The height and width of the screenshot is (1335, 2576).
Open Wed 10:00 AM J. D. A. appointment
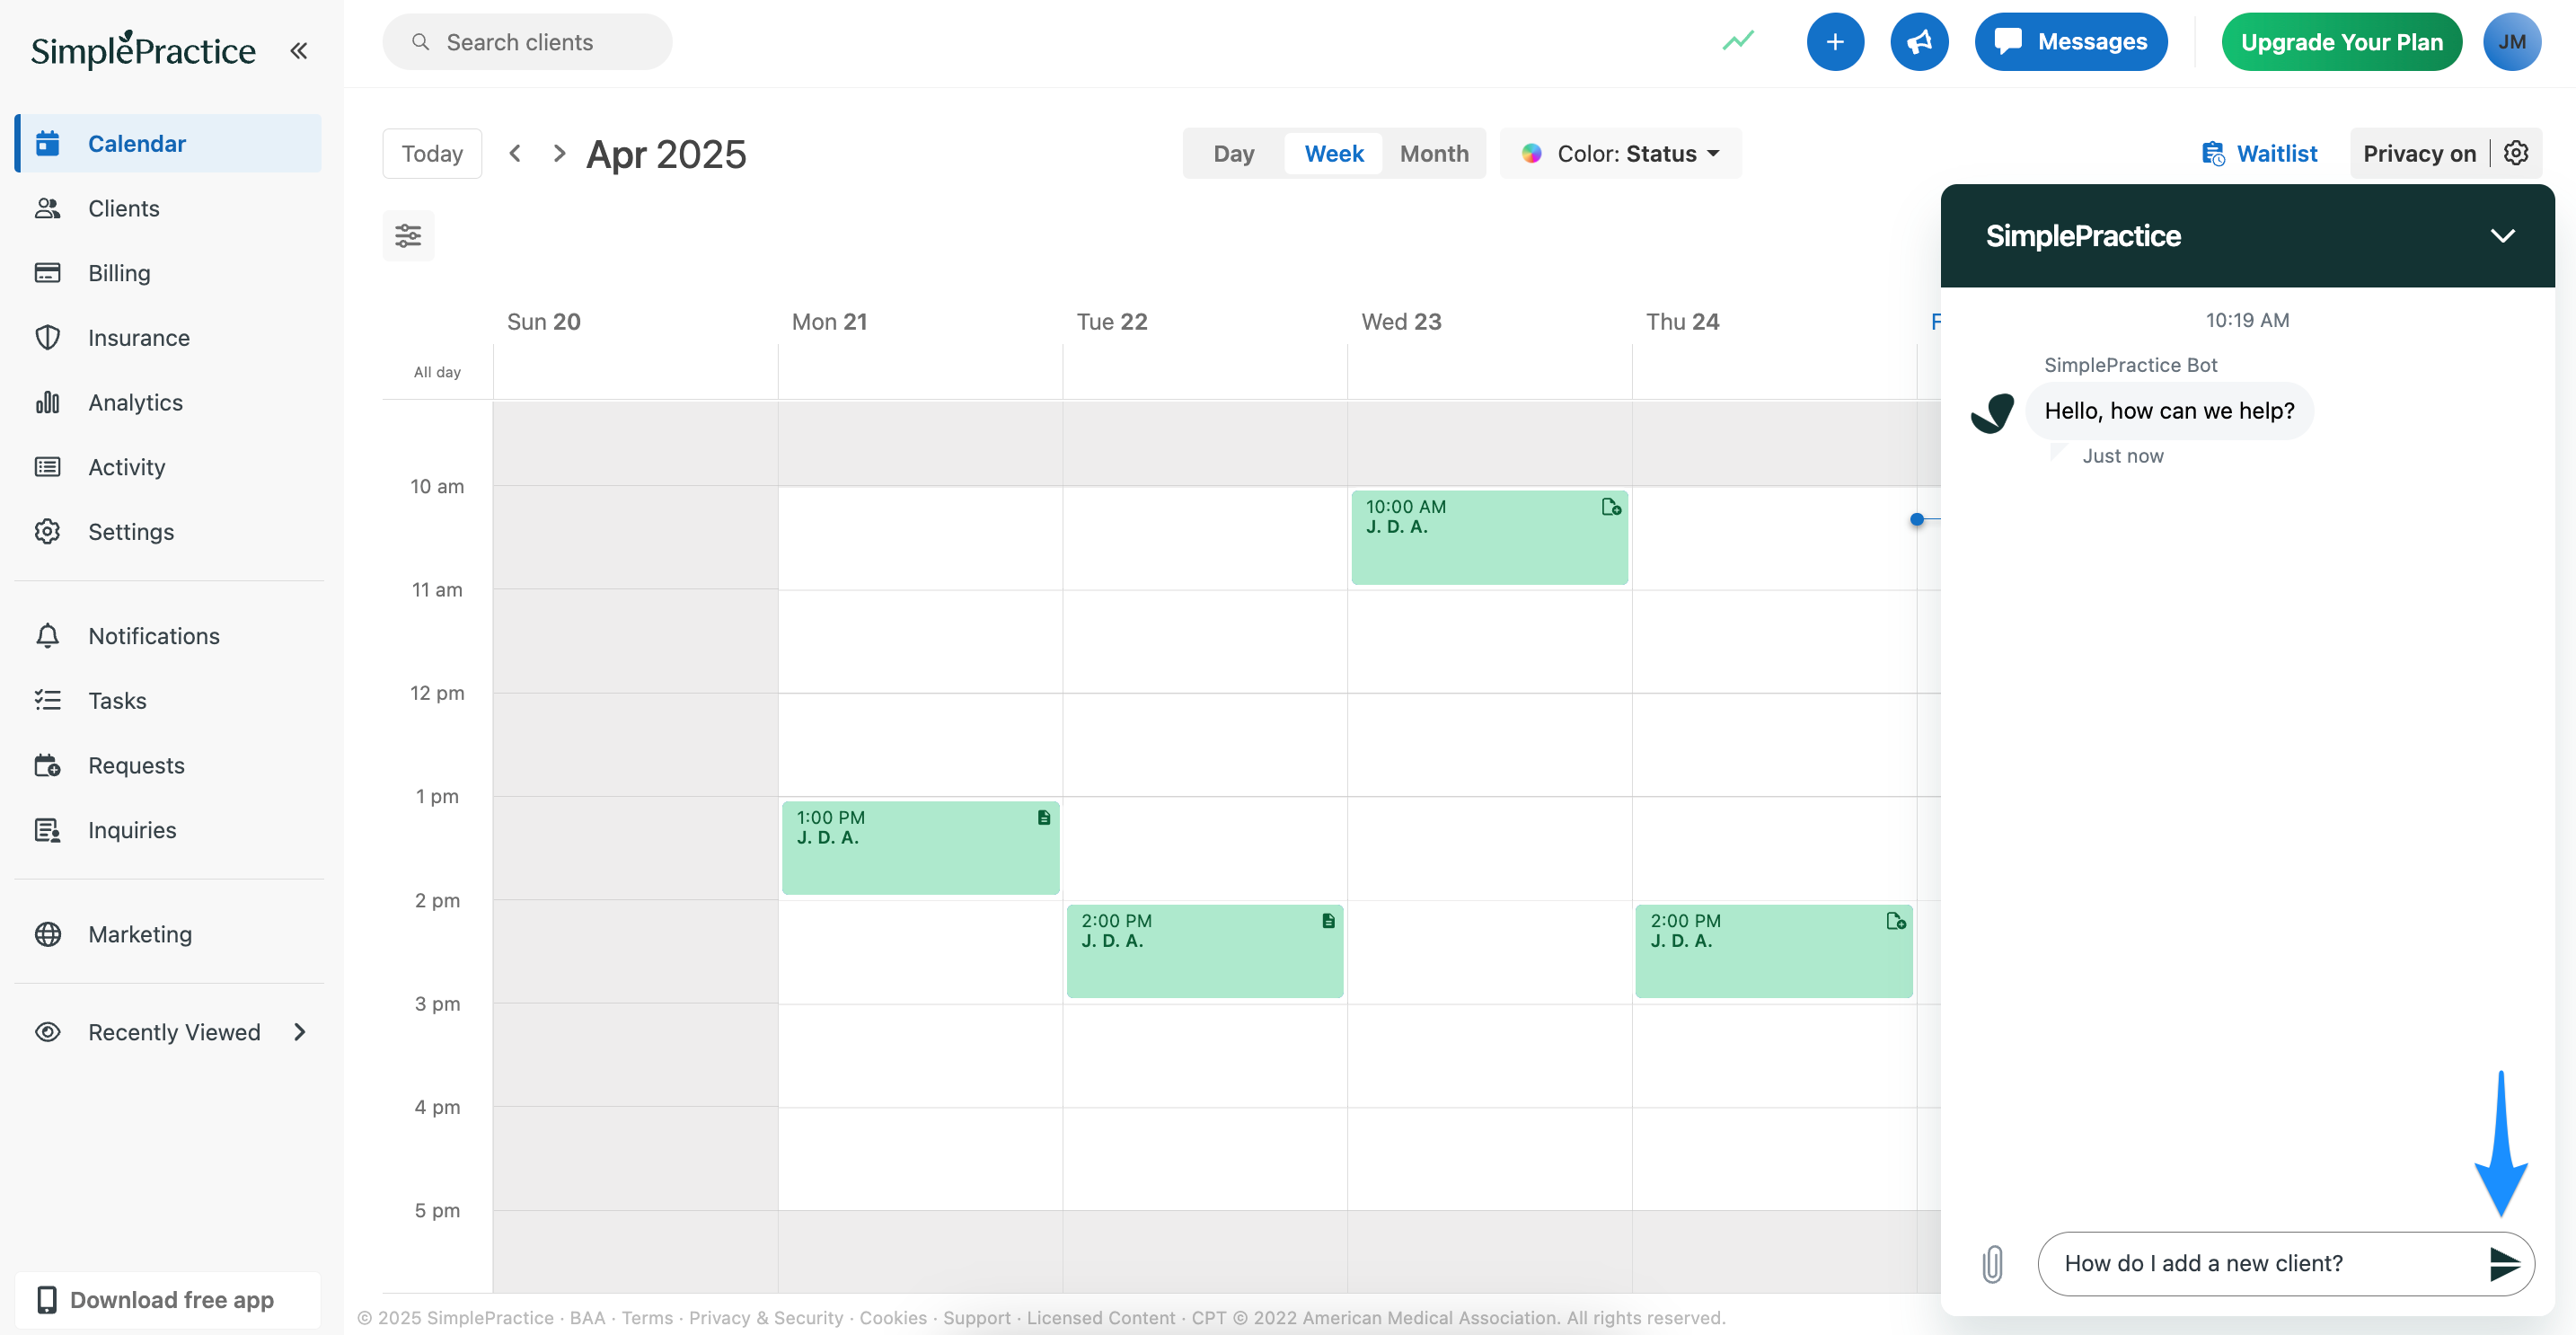click(x=1489, y=537)
